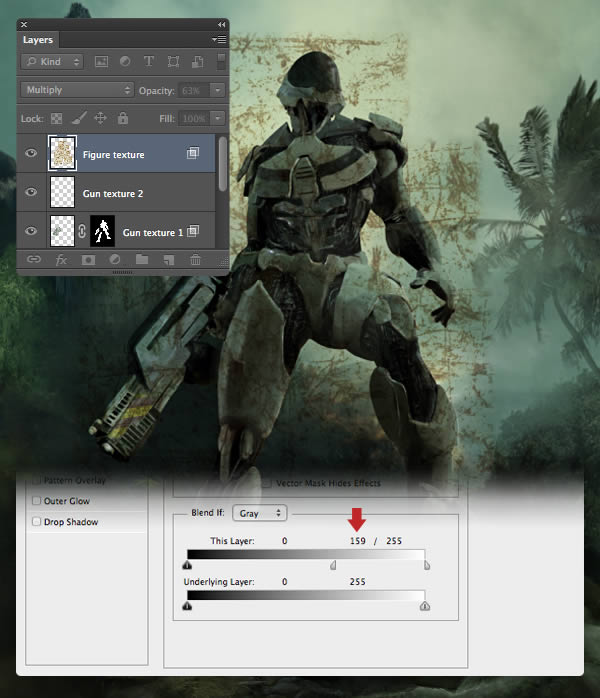Viewport: 600px width, 698px height.
Task: Click the Opacity value field
Action: (194, 90)
